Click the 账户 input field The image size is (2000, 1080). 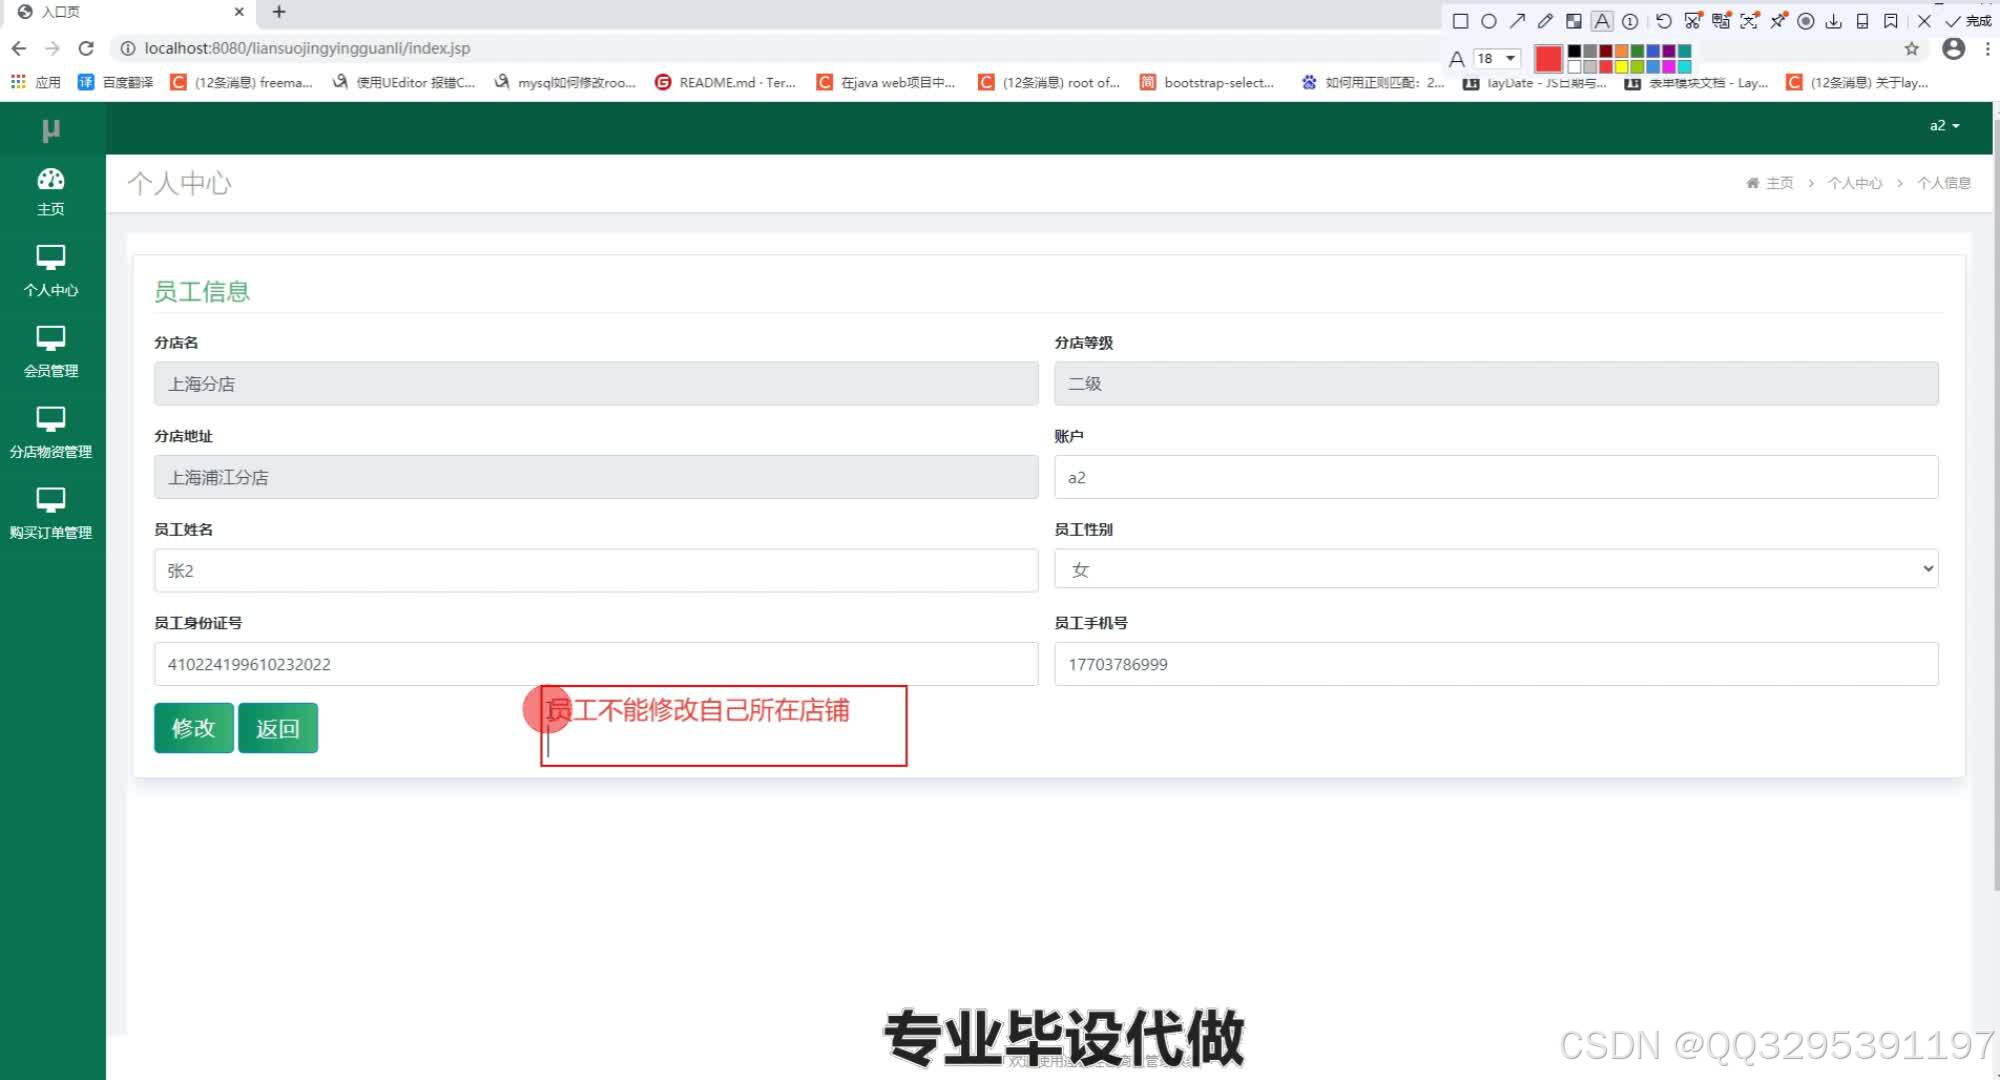coord(1496,477)
